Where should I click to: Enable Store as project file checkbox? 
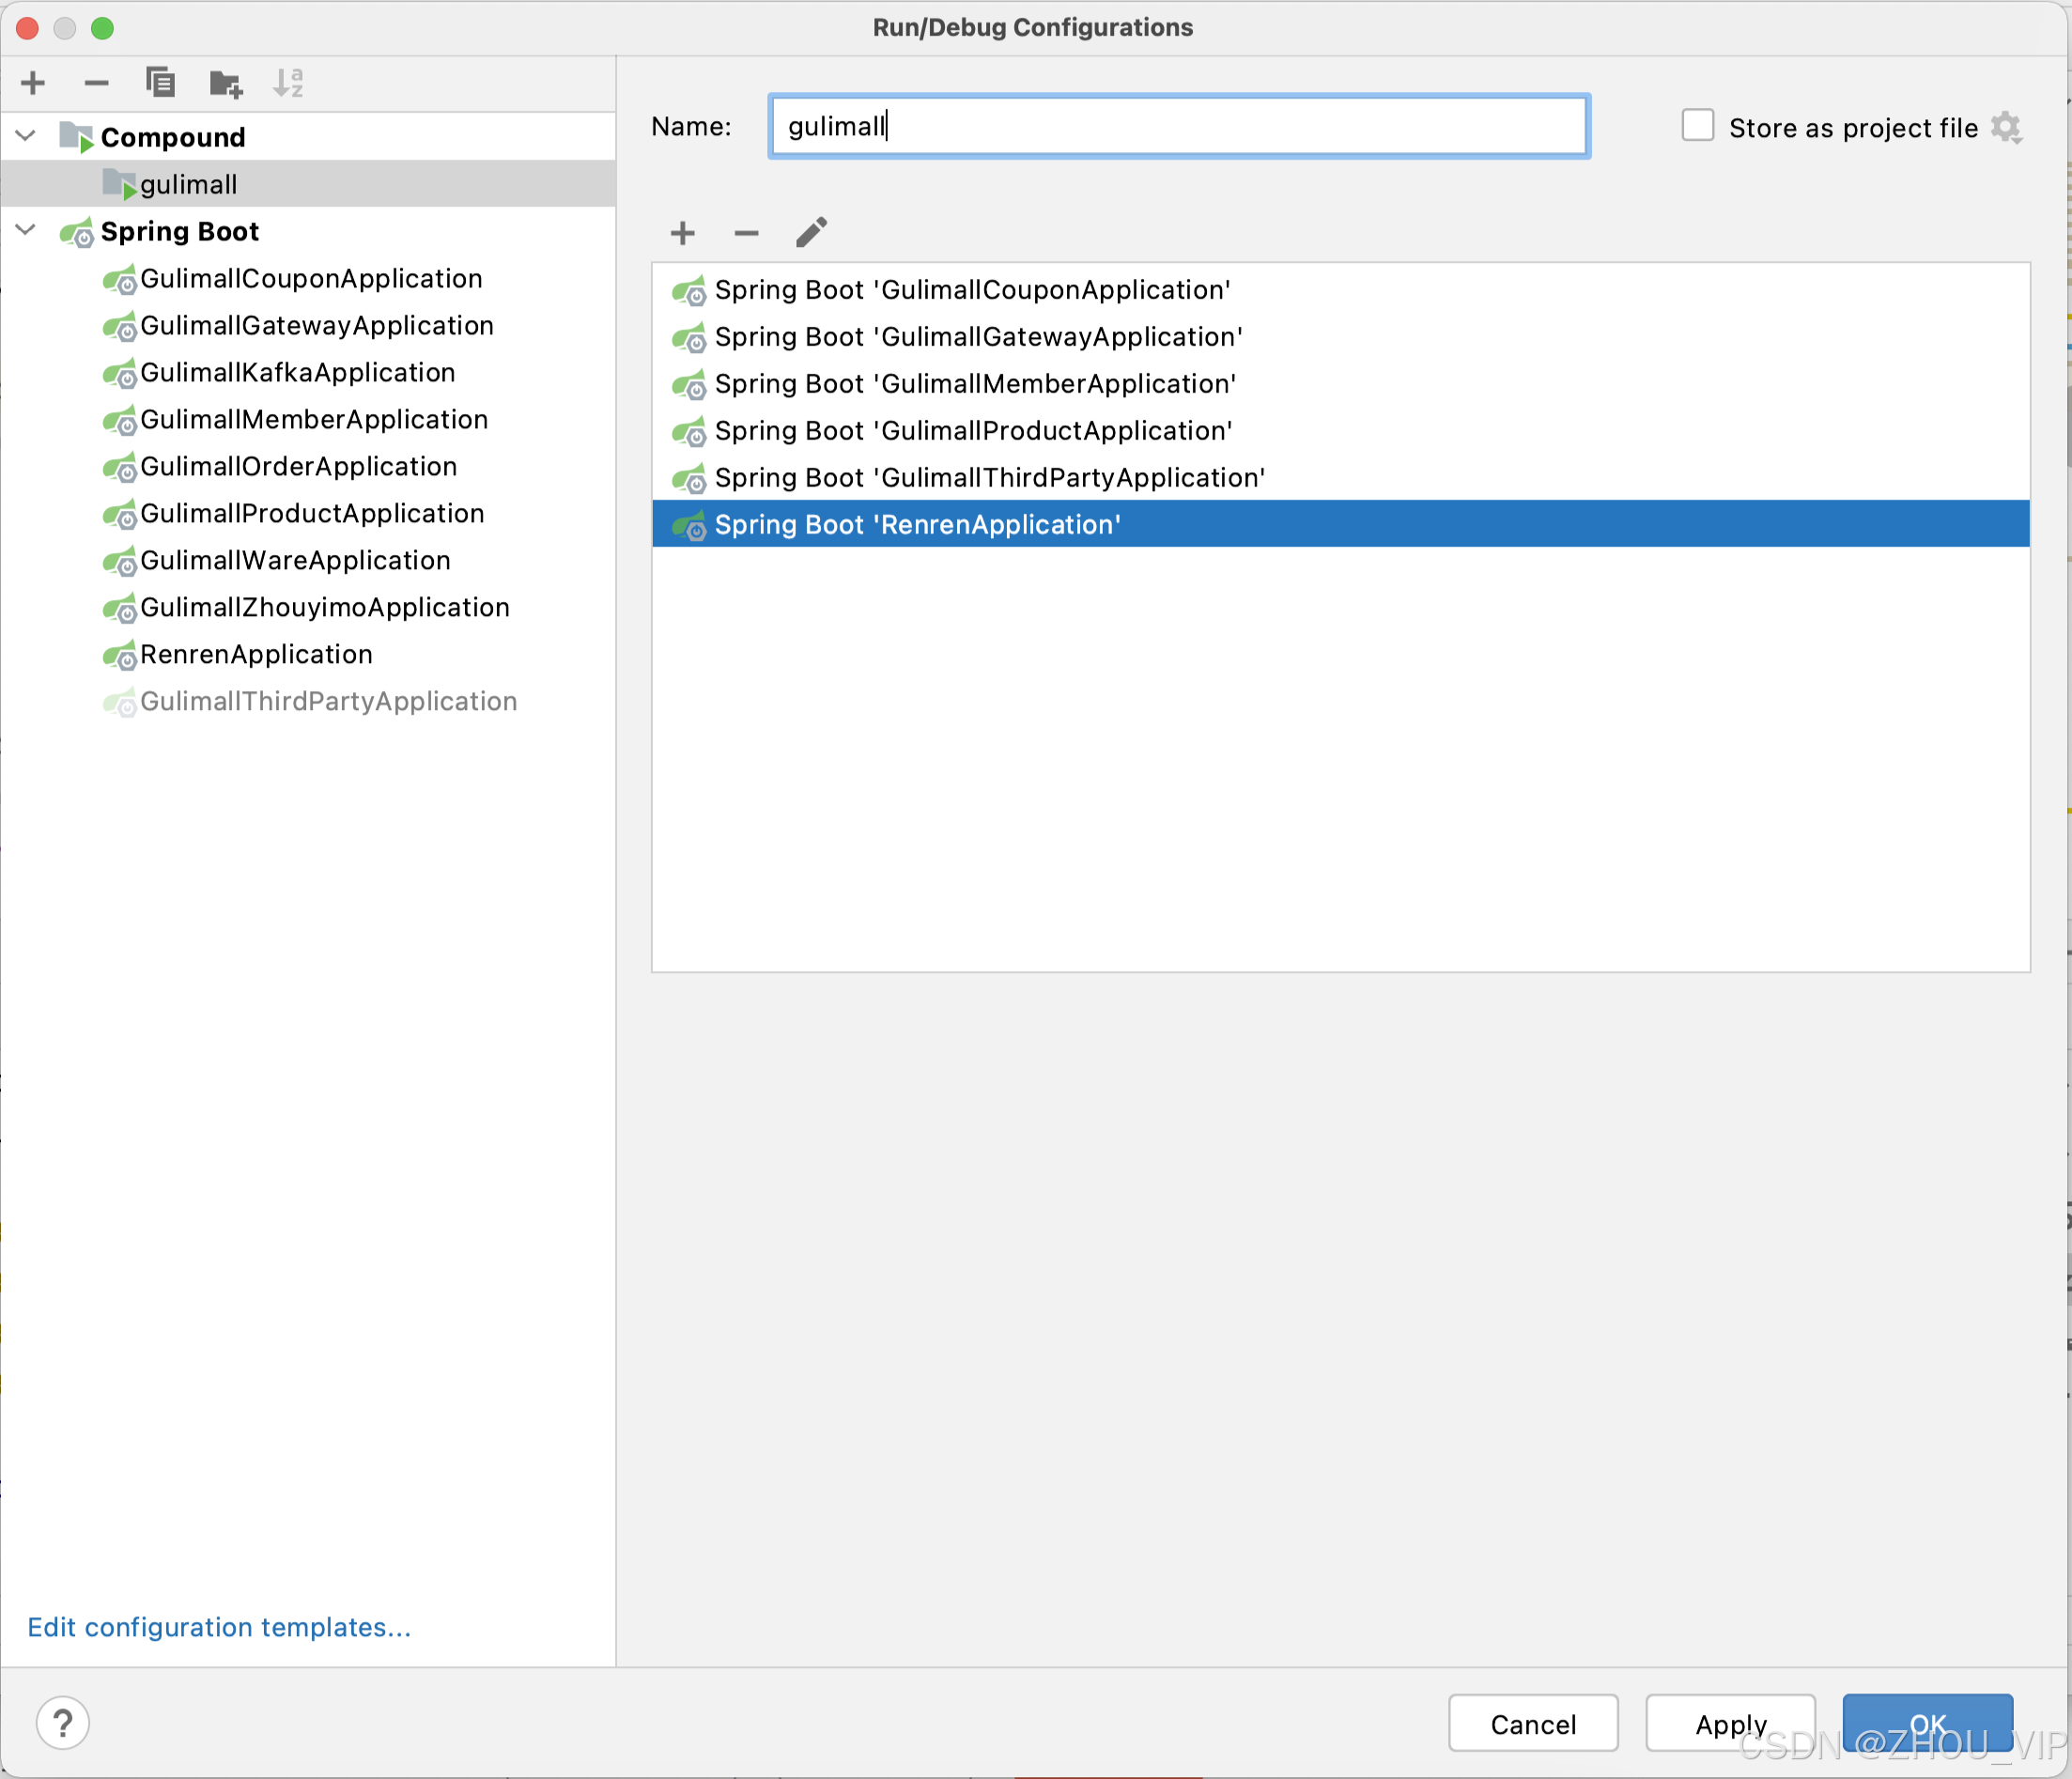[1697, 126]
